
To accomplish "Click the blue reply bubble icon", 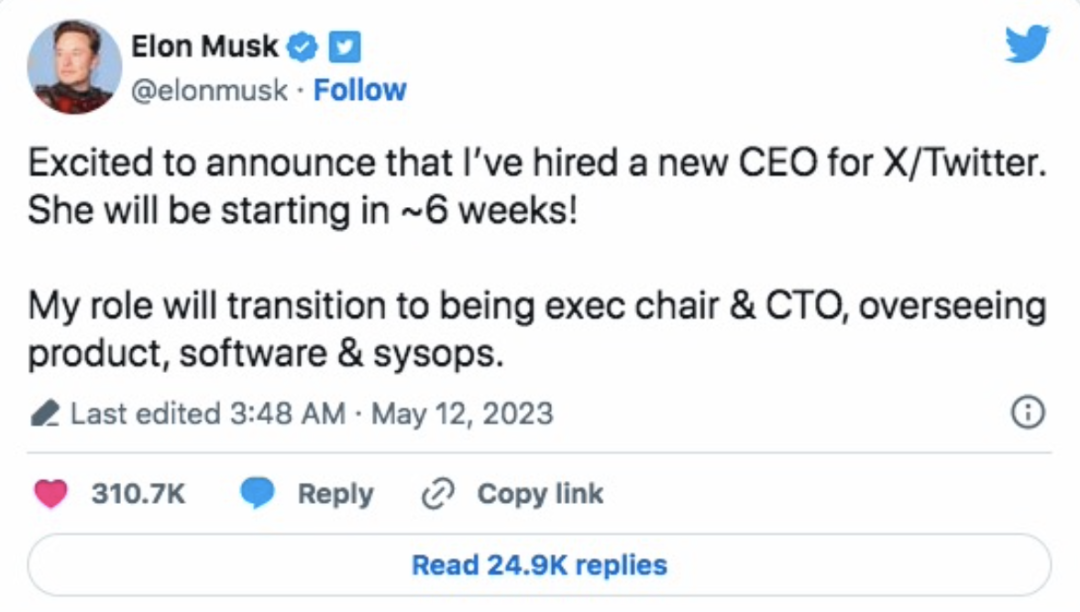I will (257, 493).
